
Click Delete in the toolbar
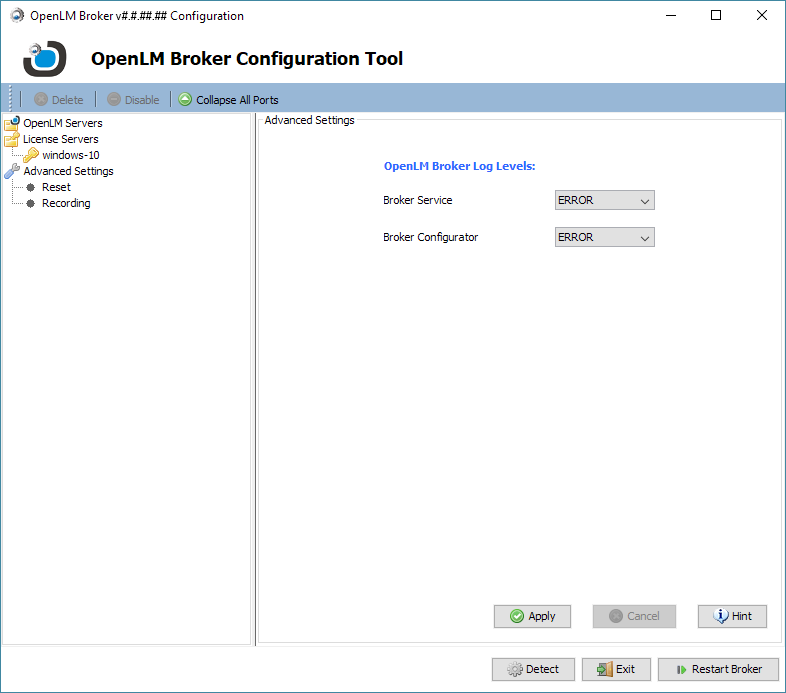point(58,100)
